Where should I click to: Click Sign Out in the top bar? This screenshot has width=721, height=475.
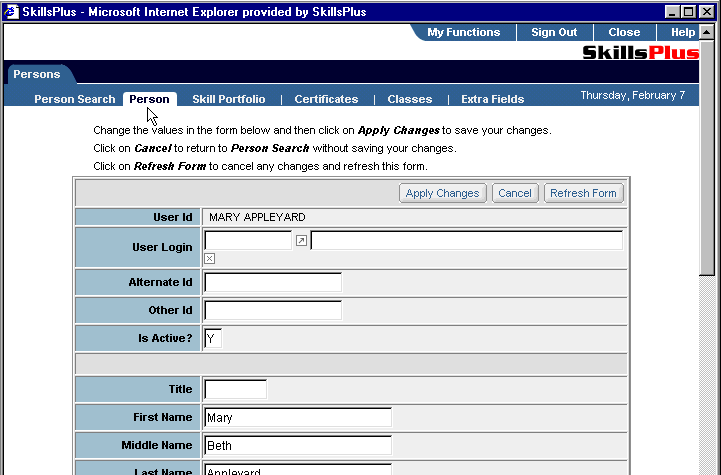click(x=554, y=32)
